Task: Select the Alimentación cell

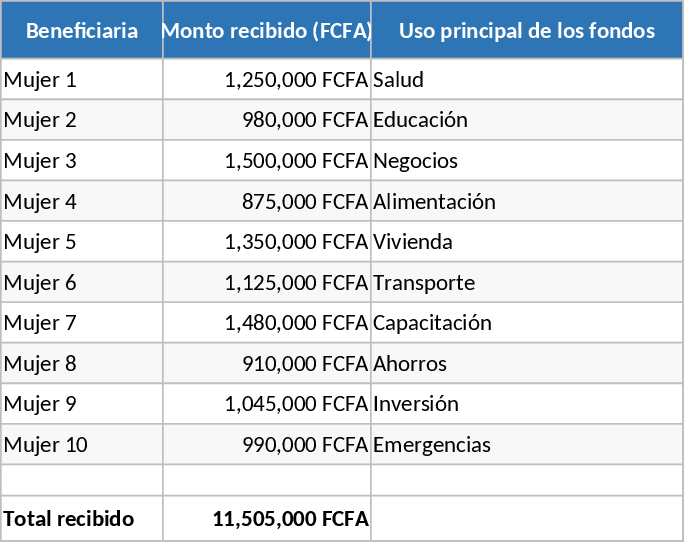Action: (x=526, y=201)
